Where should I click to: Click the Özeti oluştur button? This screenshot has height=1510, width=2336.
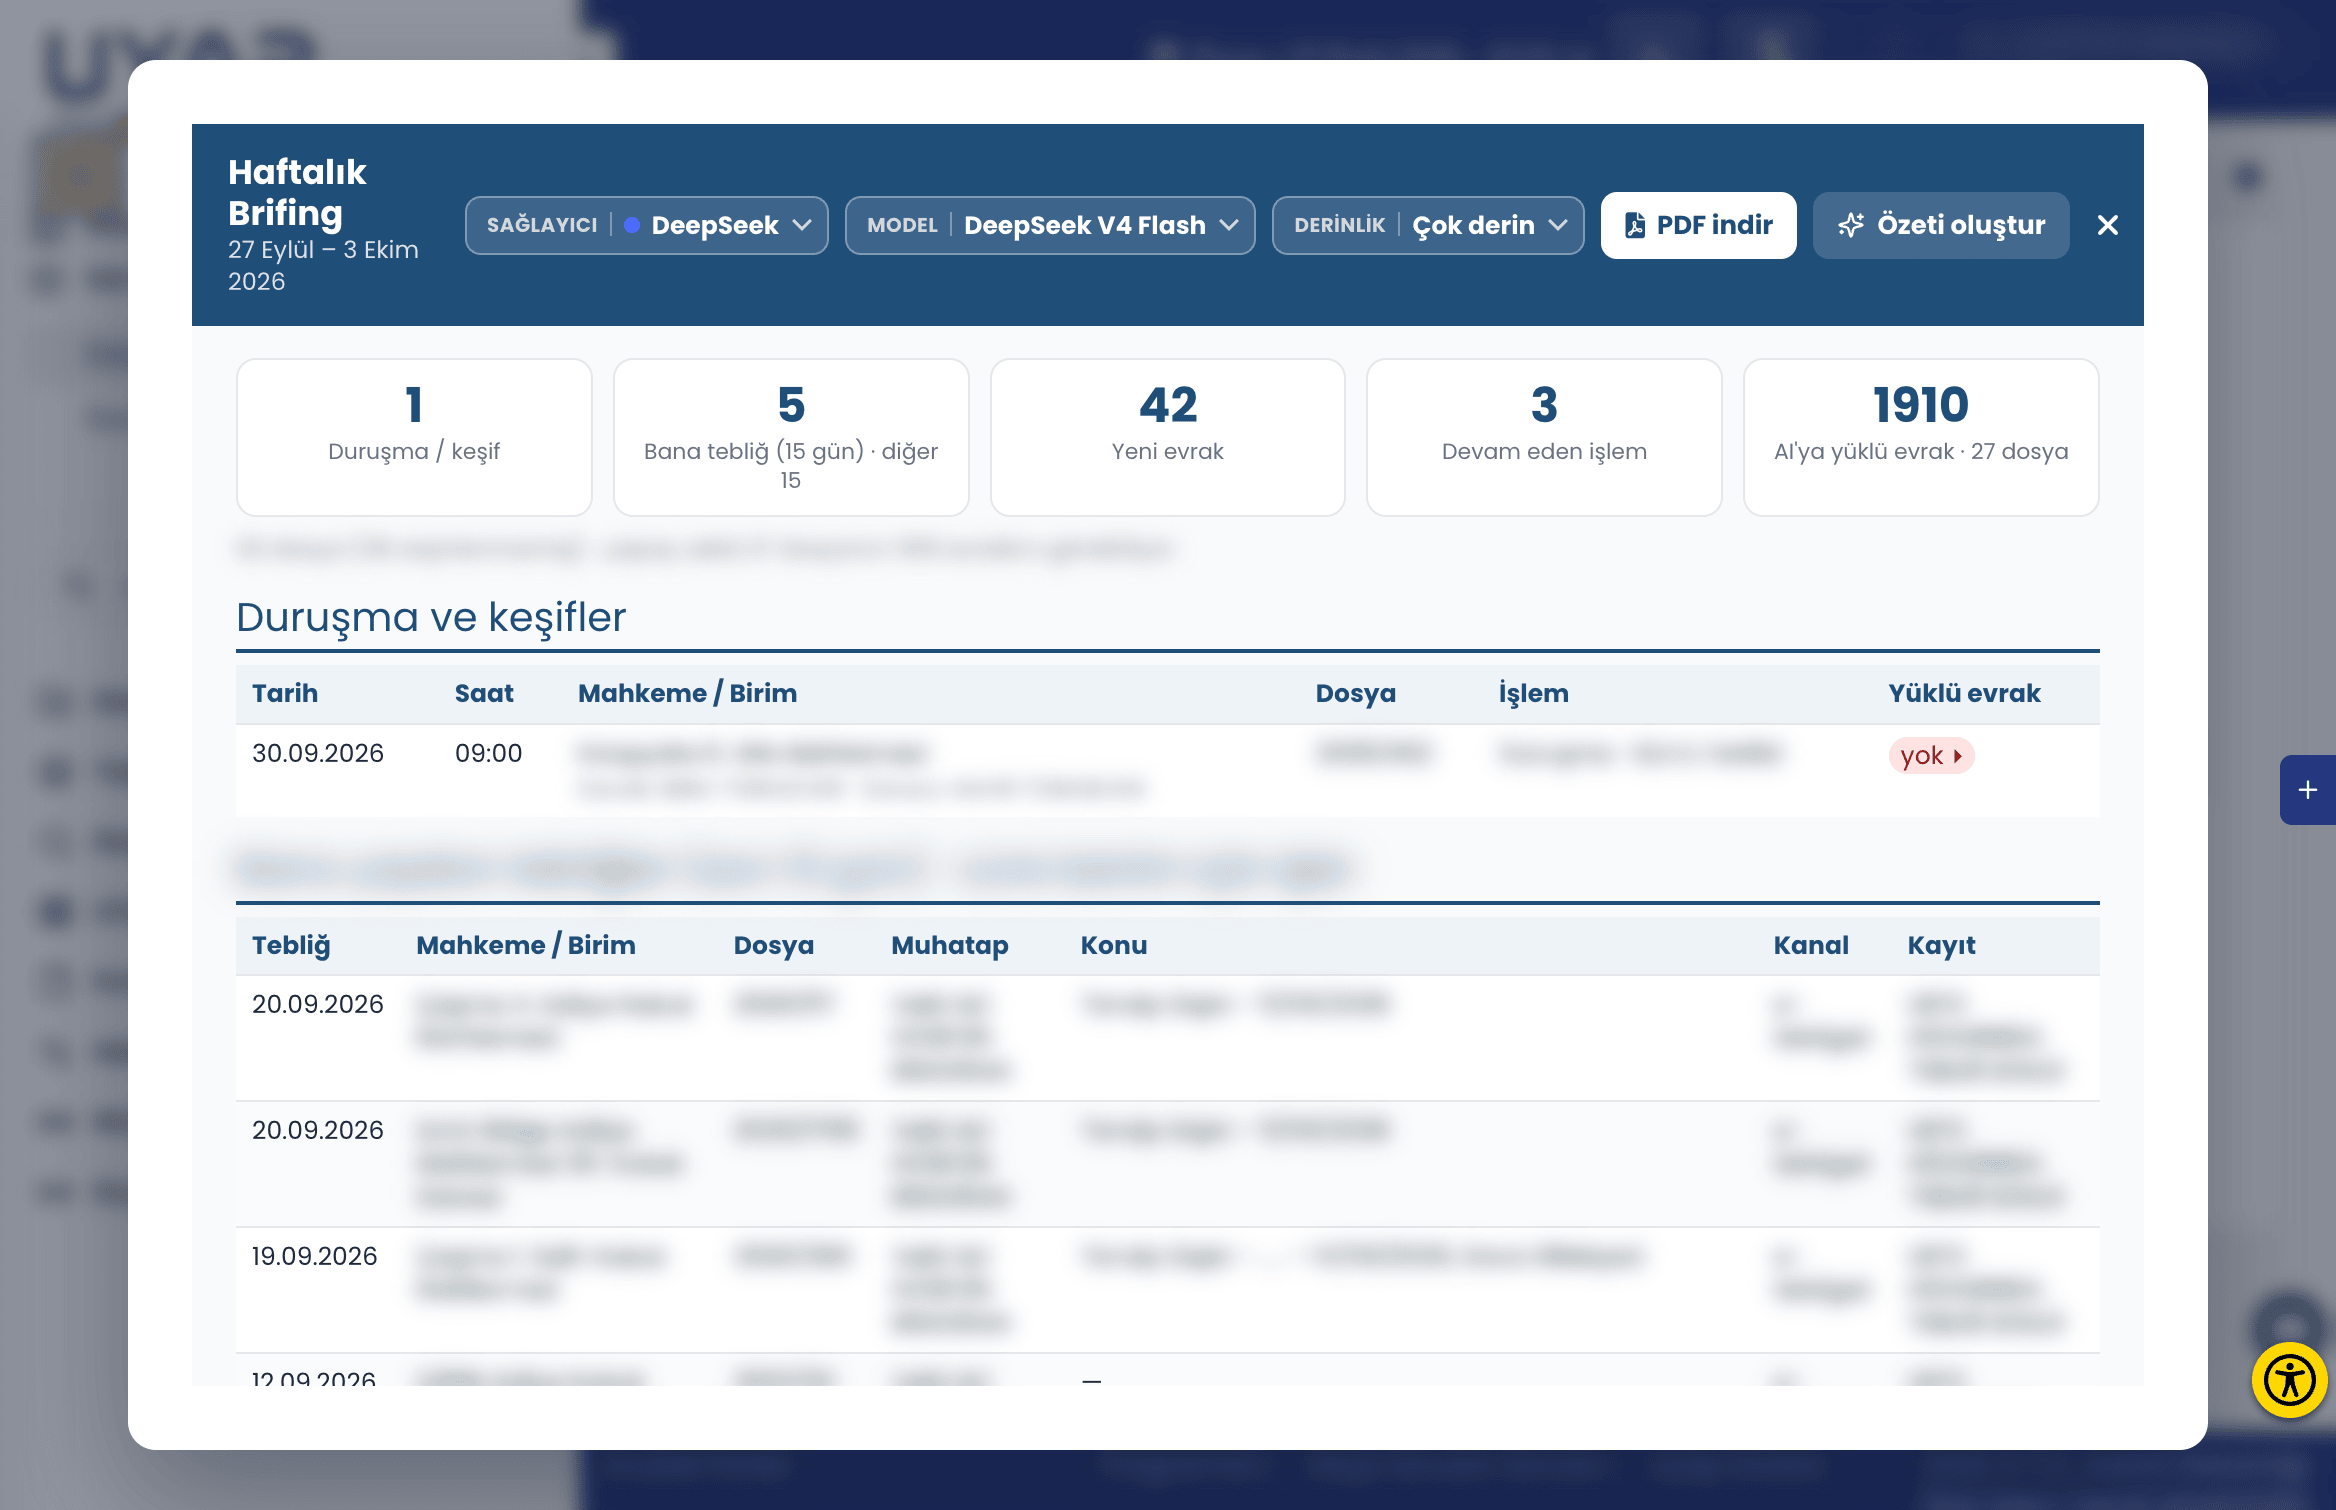1940,225
